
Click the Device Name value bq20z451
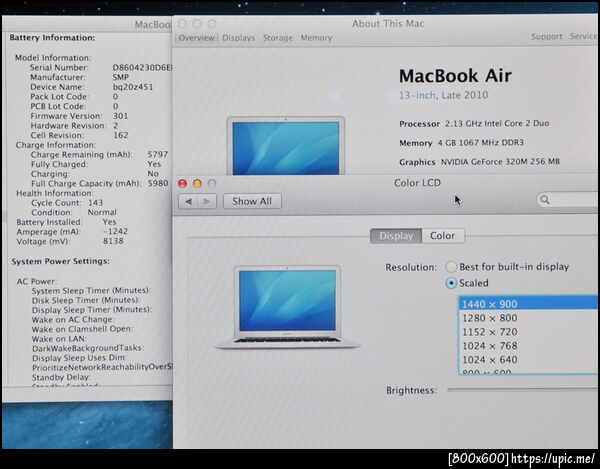(x=133, y=87)
